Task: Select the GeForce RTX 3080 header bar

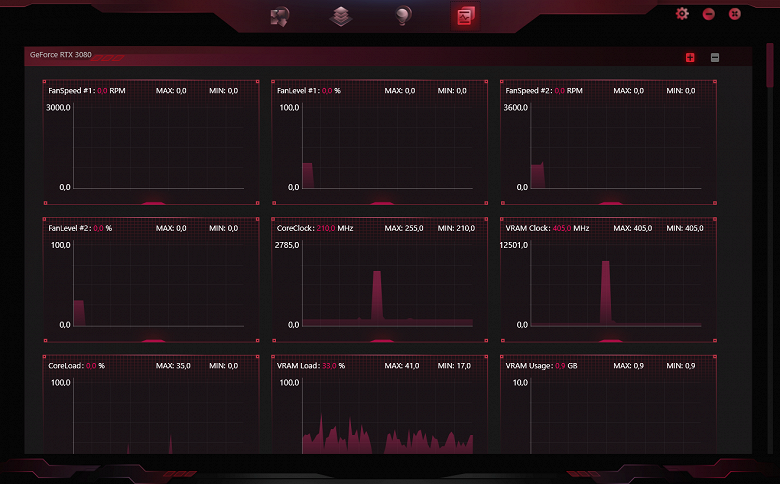Action: point(388,56)
